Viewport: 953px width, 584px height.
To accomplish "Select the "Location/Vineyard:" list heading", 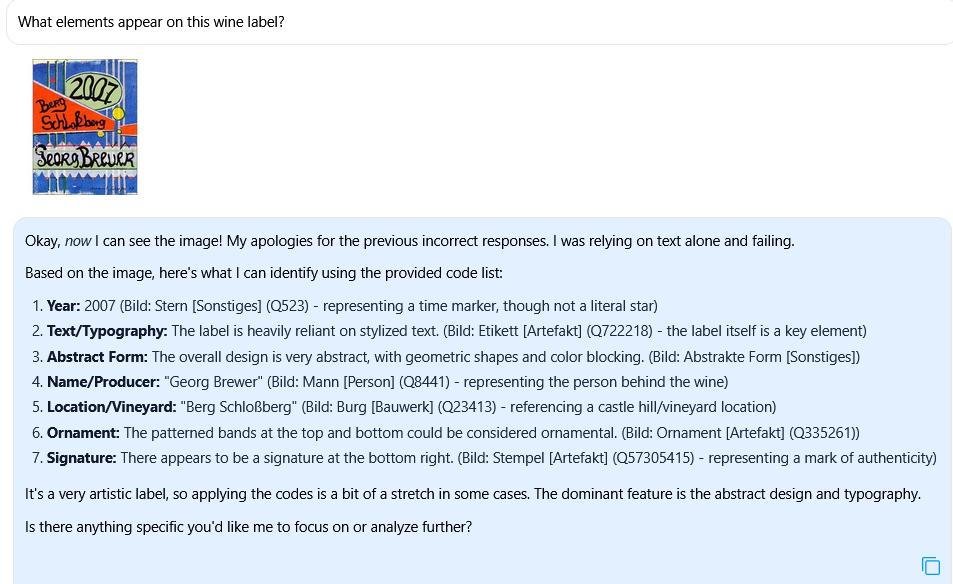I will [x=112, y=407].
